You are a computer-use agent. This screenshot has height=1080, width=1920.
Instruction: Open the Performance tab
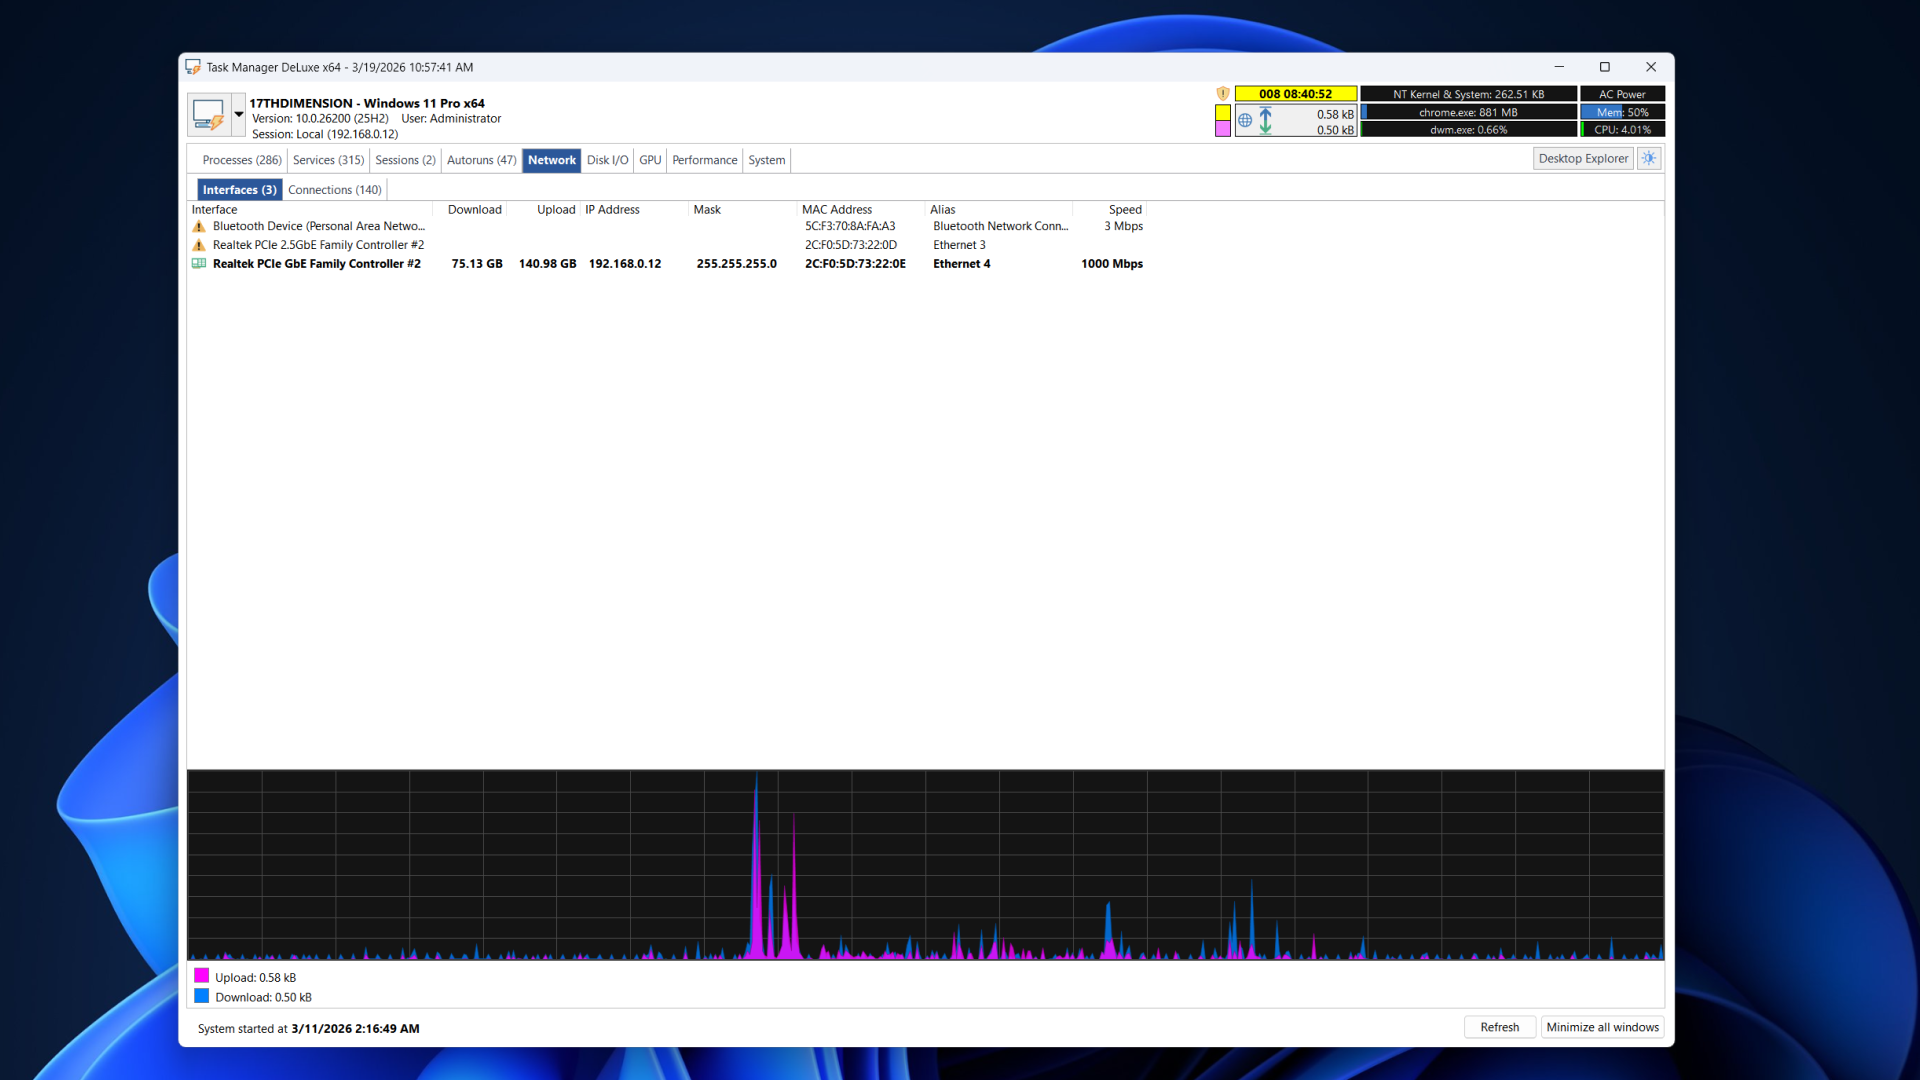pyautogui.click(x=704, y=160)
